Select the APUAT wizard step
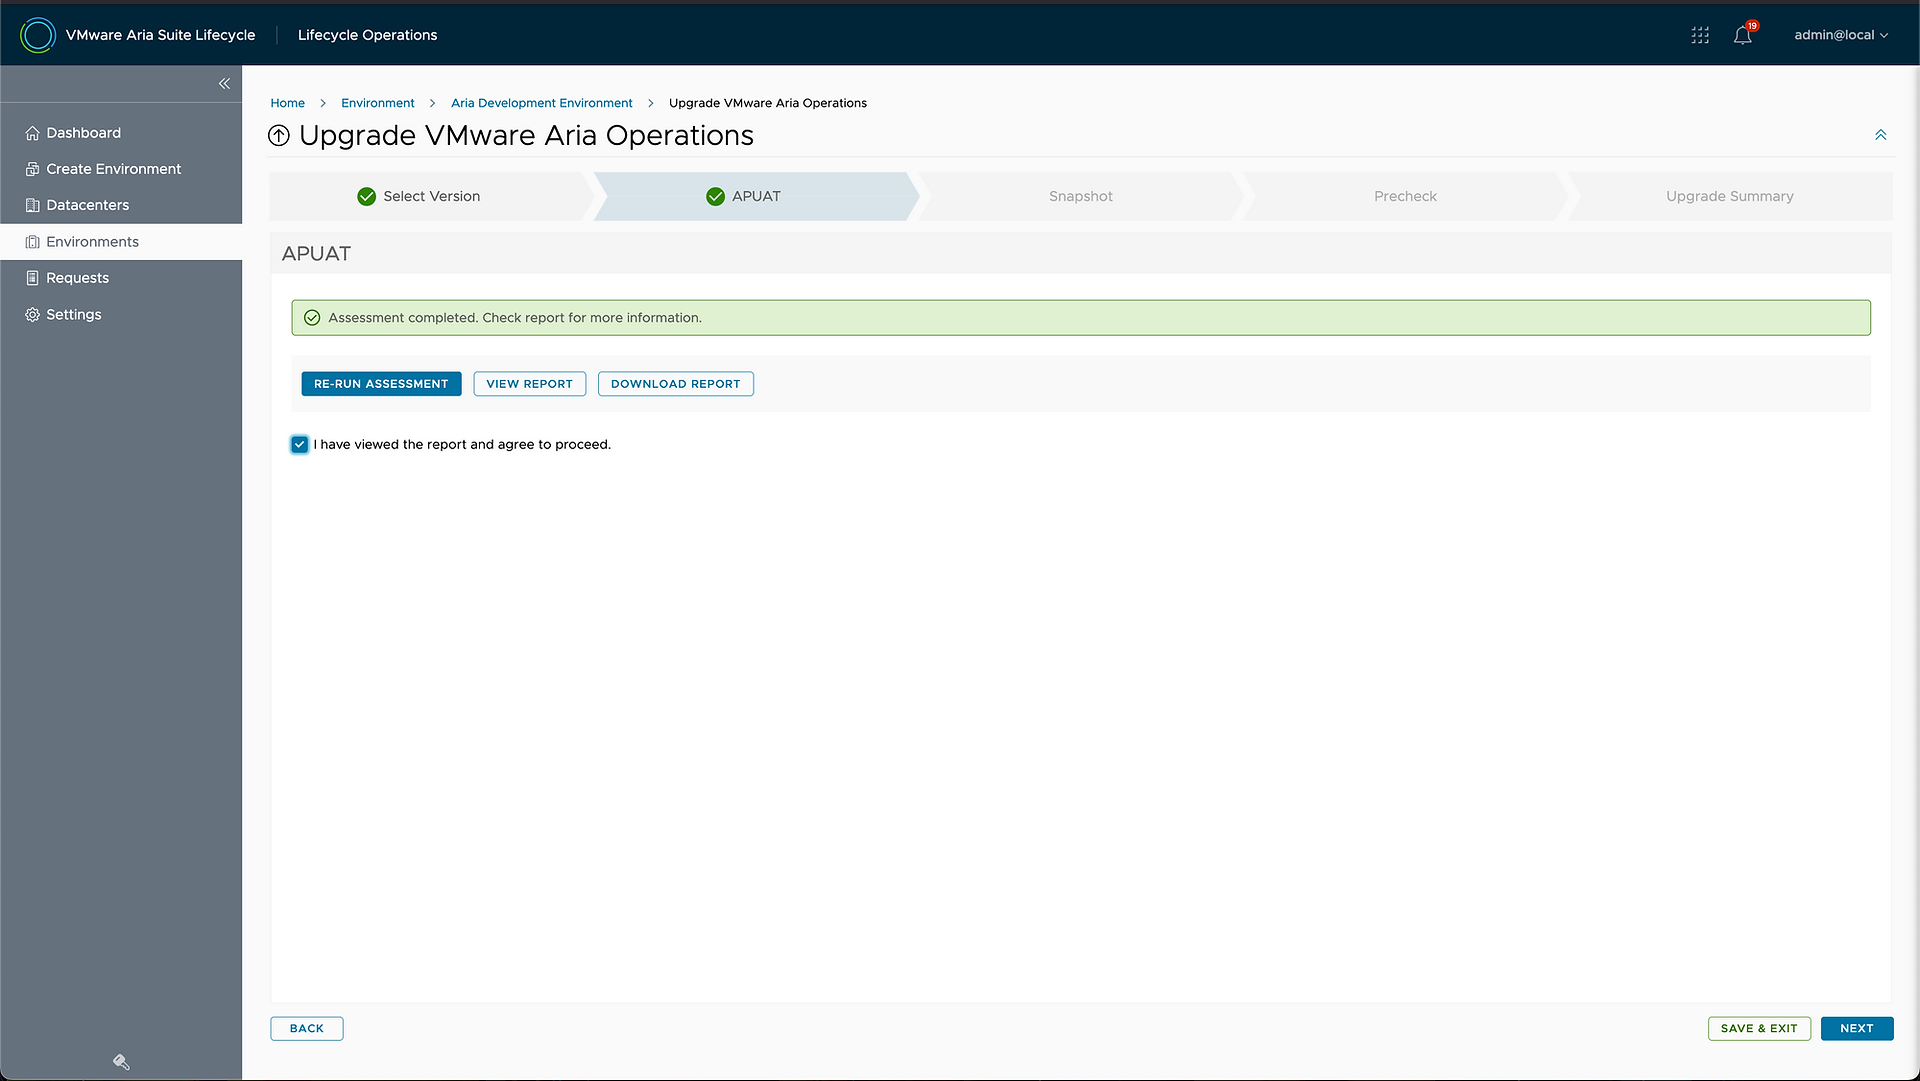1920x1081 pixels. 755,197
